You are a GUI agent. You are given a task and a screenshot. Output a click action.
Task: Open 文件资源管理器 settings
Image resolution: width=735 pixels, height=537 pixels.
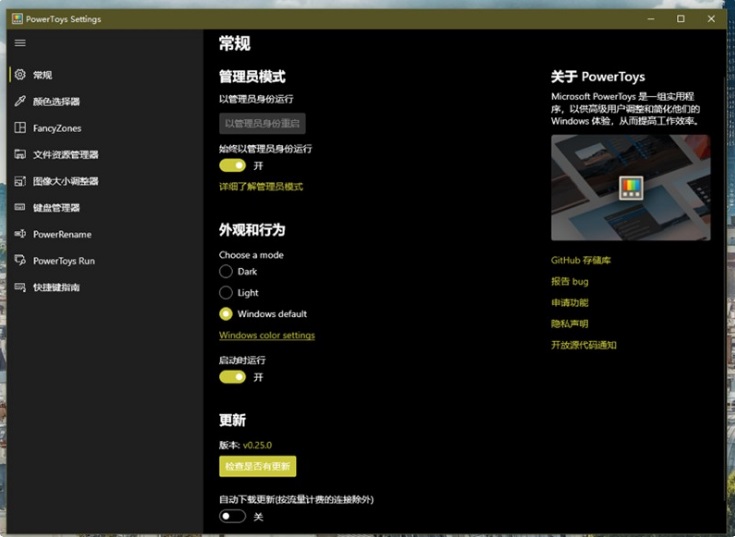(x=105, y=154)
